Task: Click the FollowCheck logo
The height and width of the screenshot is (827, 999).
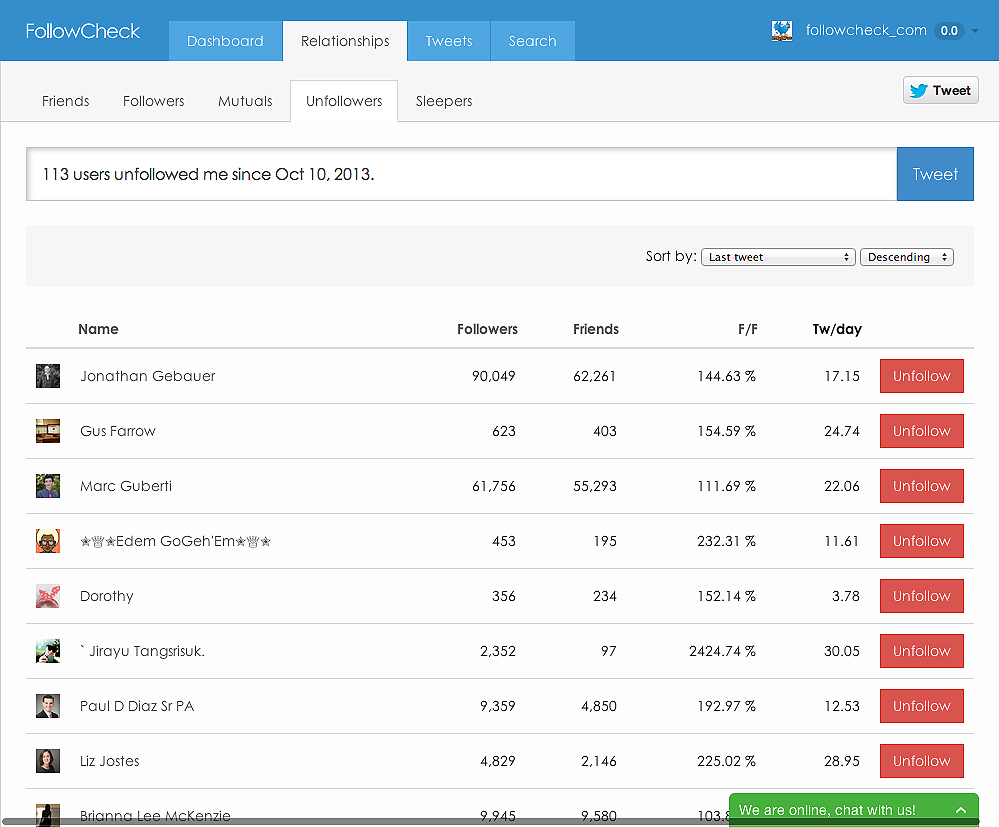Action: [x=83, y=31]
